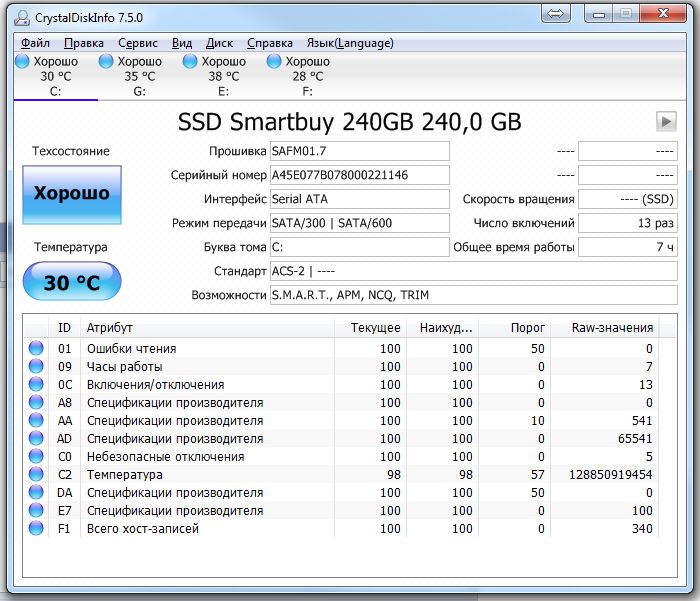Select the Часы работы attribute text
The width and height of the screenshot is (700, 601).
[x=125, y=367]
